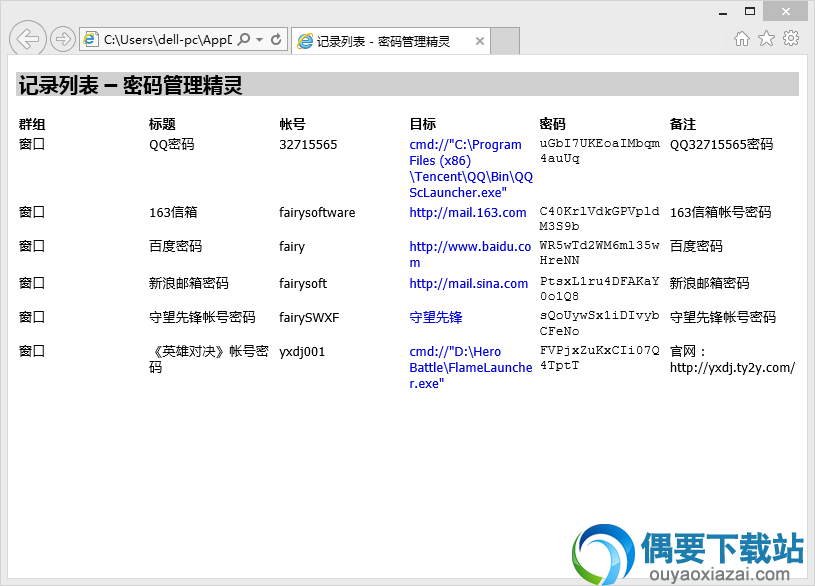Screen dimensions: 815x586
Task: Click the fairysoft account cell
Action: click(x=303, y=283)
